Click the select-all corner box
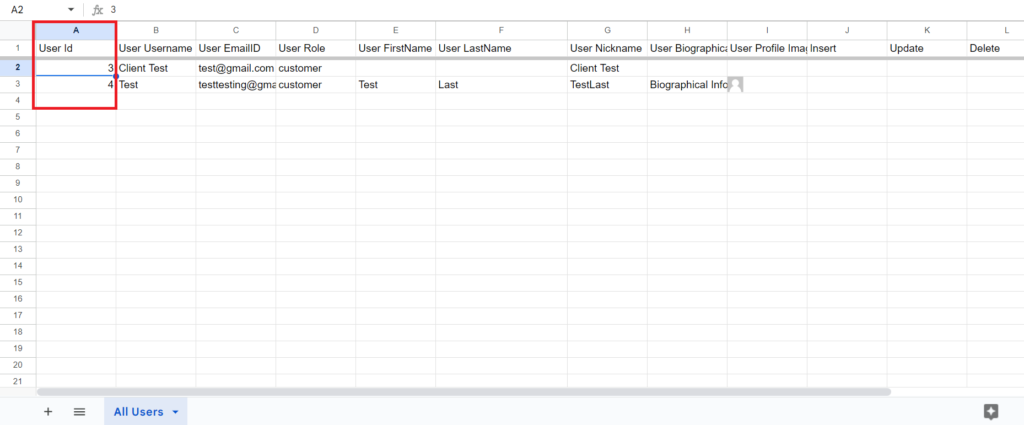 (18, 30)
